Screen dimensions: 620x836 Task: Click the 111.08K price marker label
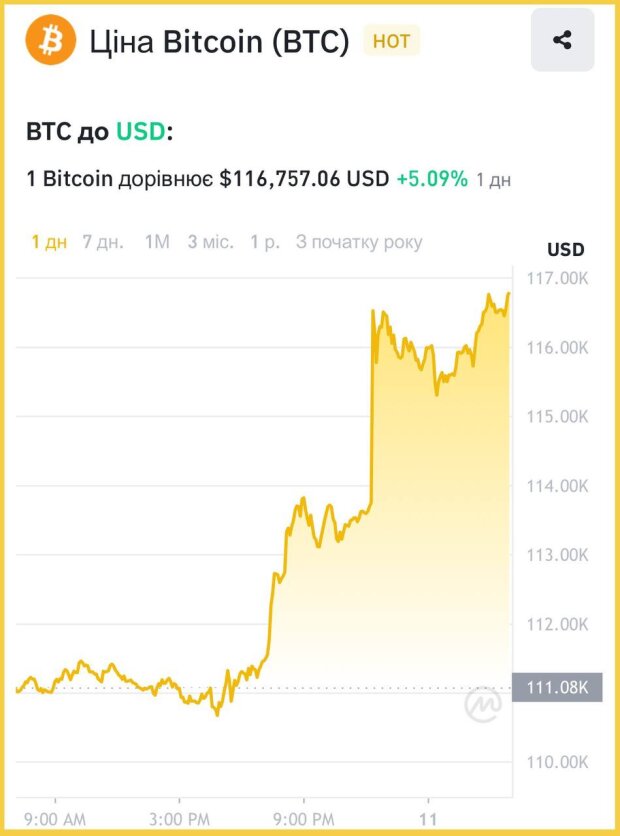point(557,687)
